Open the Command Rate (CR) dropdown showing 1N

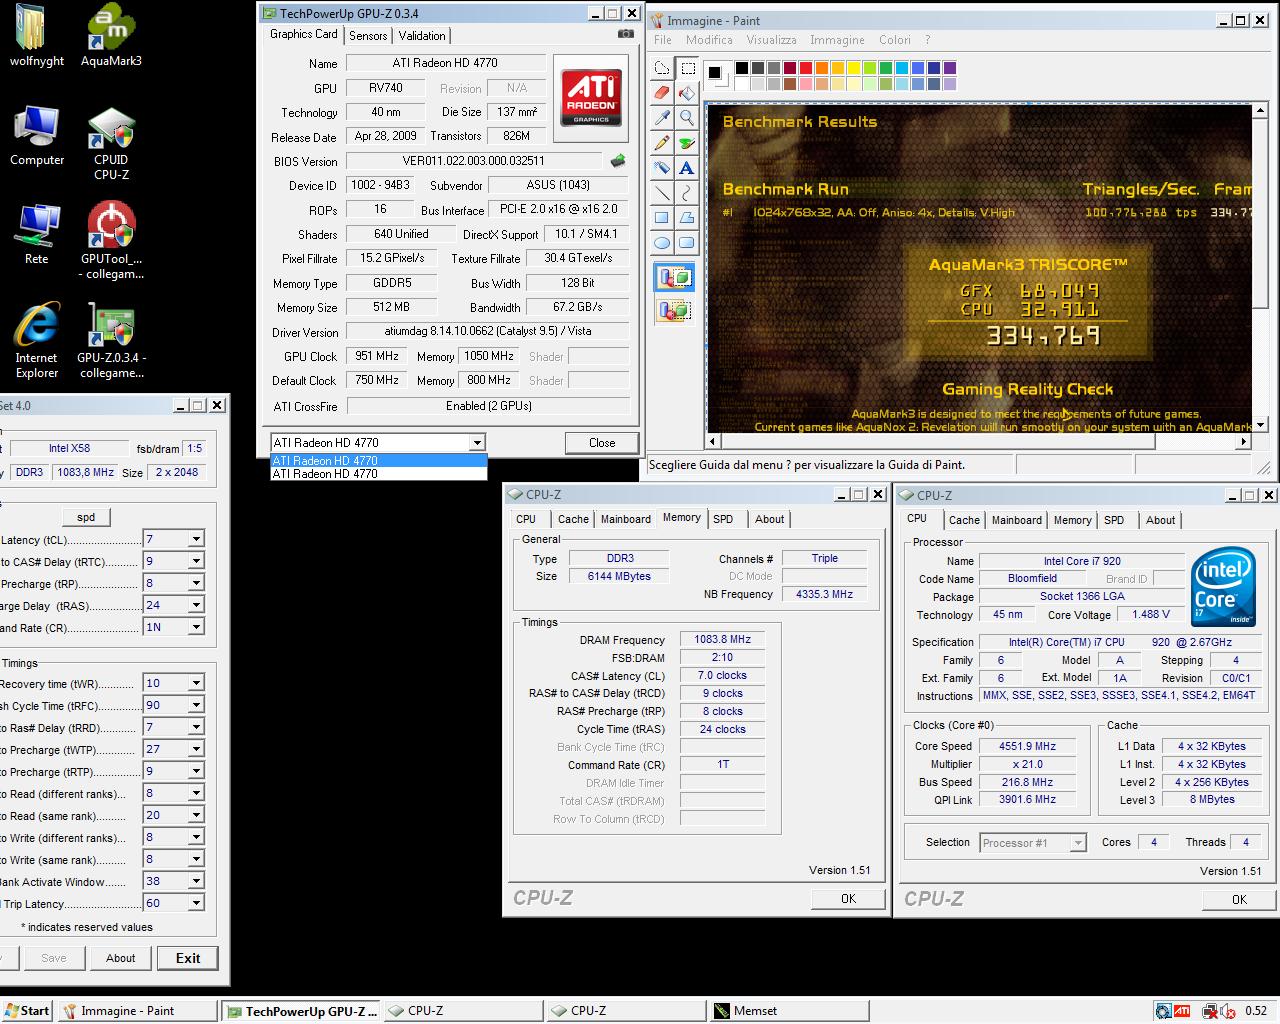(x=196, y=627)
